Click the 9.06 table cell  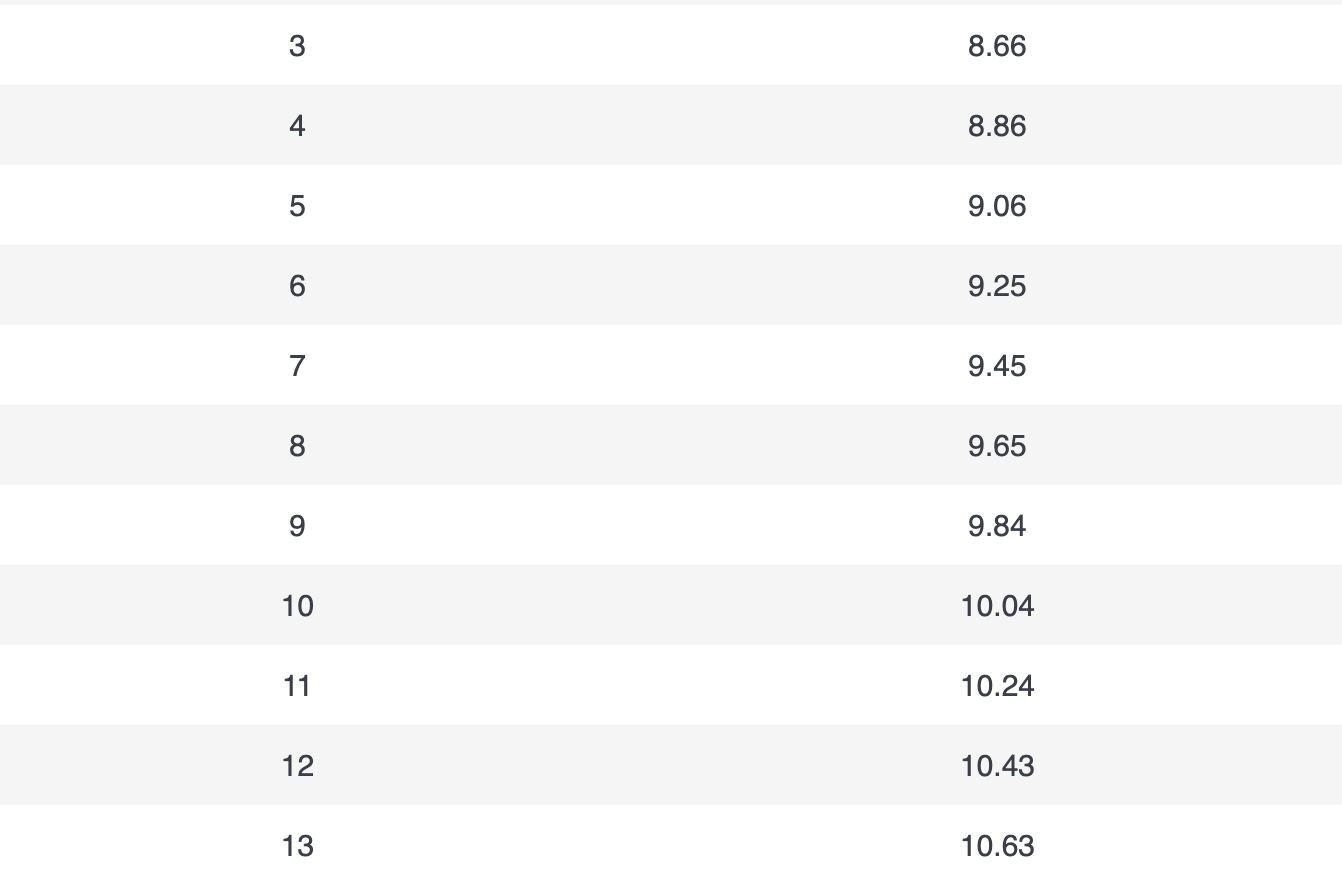click(997, 206)
